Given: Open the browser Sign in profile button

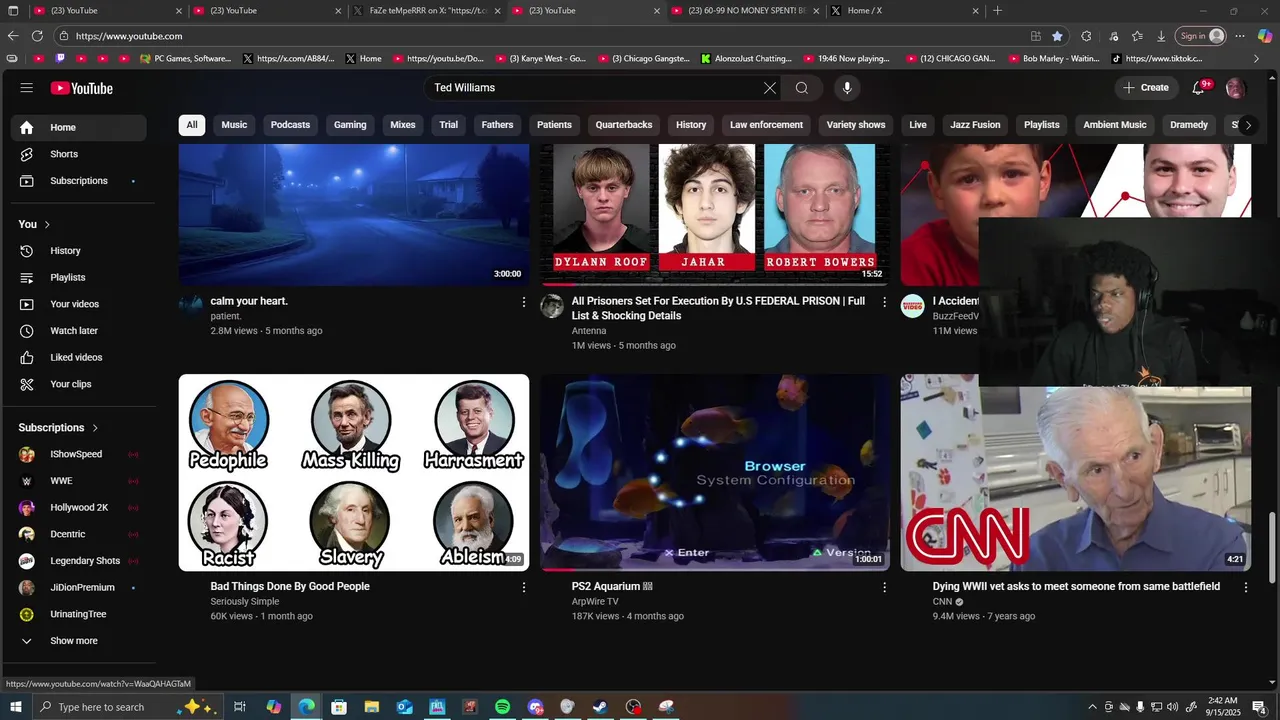Looking at the screenshot, I should (1201, 36).
